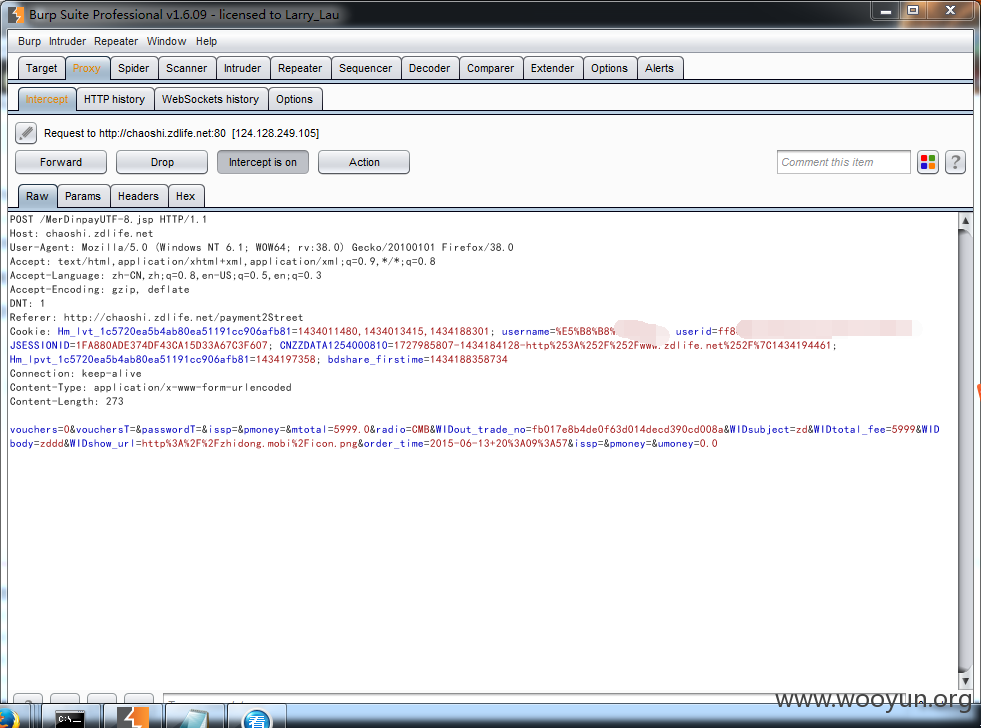The image size is (981, 728).
Task: Select the Intercept sub-tab
Action: 47,99
